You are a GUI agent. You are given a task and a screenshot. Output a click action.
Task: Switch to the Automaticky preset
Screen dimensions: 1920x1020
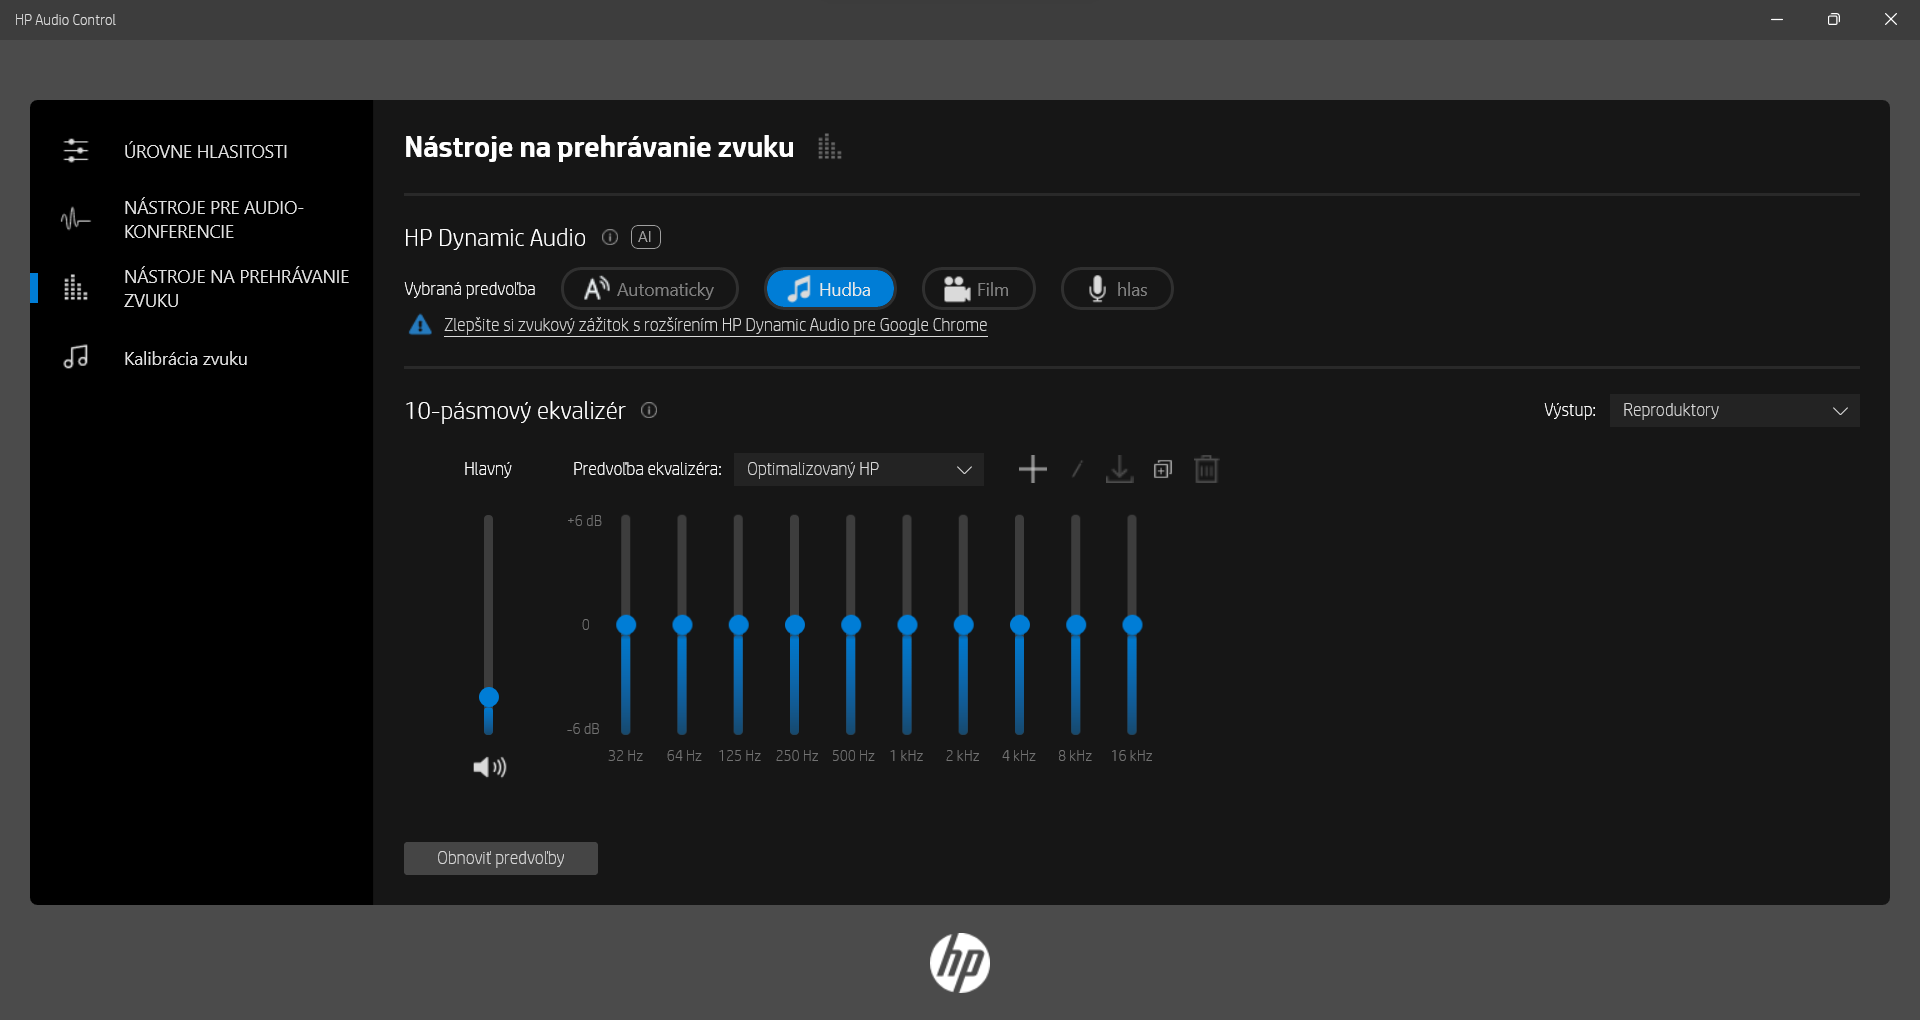click(x=648, y=288)
